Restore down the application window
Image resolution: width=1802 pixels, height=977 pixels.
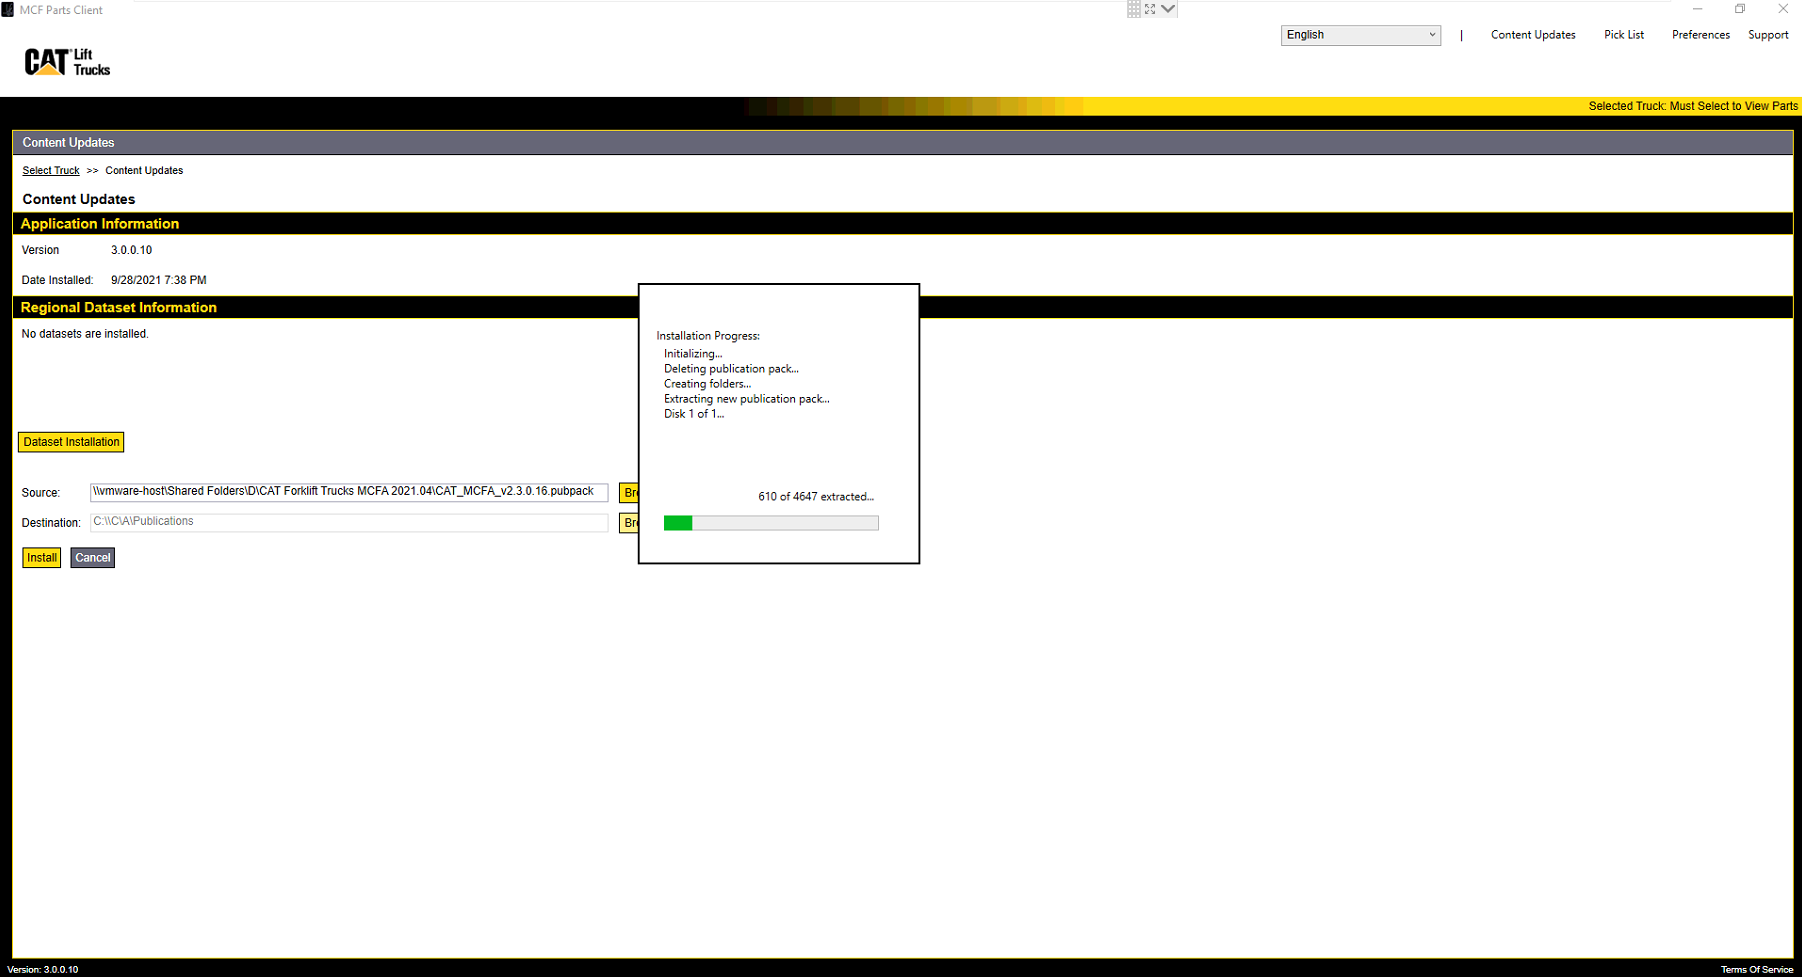(1740, 9)
